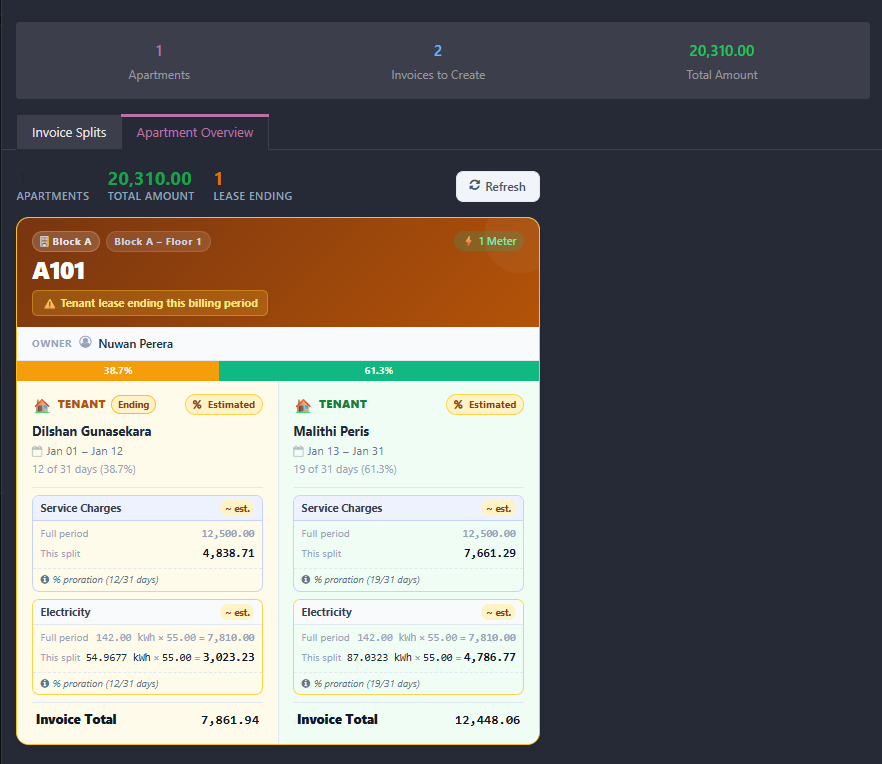Click the warning triangle icon
Screen dimensions: 882x764
(50, 304)
